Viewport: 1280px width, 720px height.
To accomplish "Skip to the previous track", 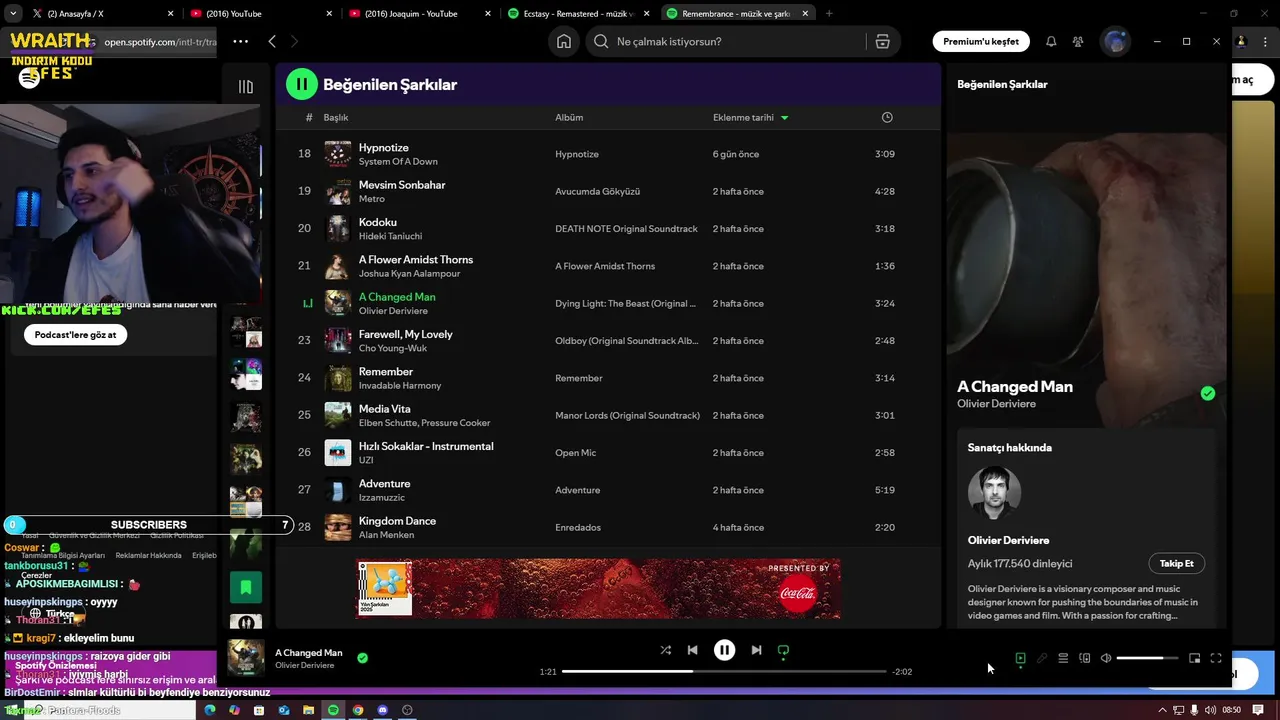I will (x=692, y=650).
